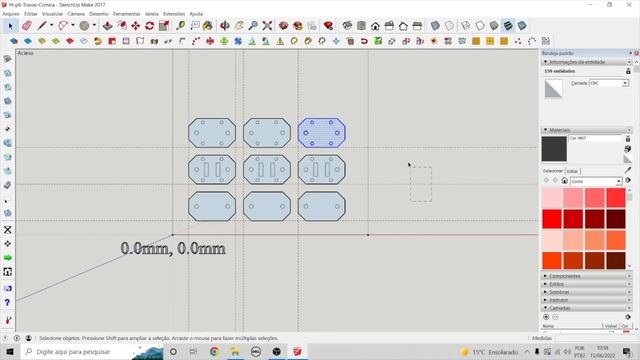Click the Camadas details arrow button
Screen dimensions: 640x360
coord(628,317)
